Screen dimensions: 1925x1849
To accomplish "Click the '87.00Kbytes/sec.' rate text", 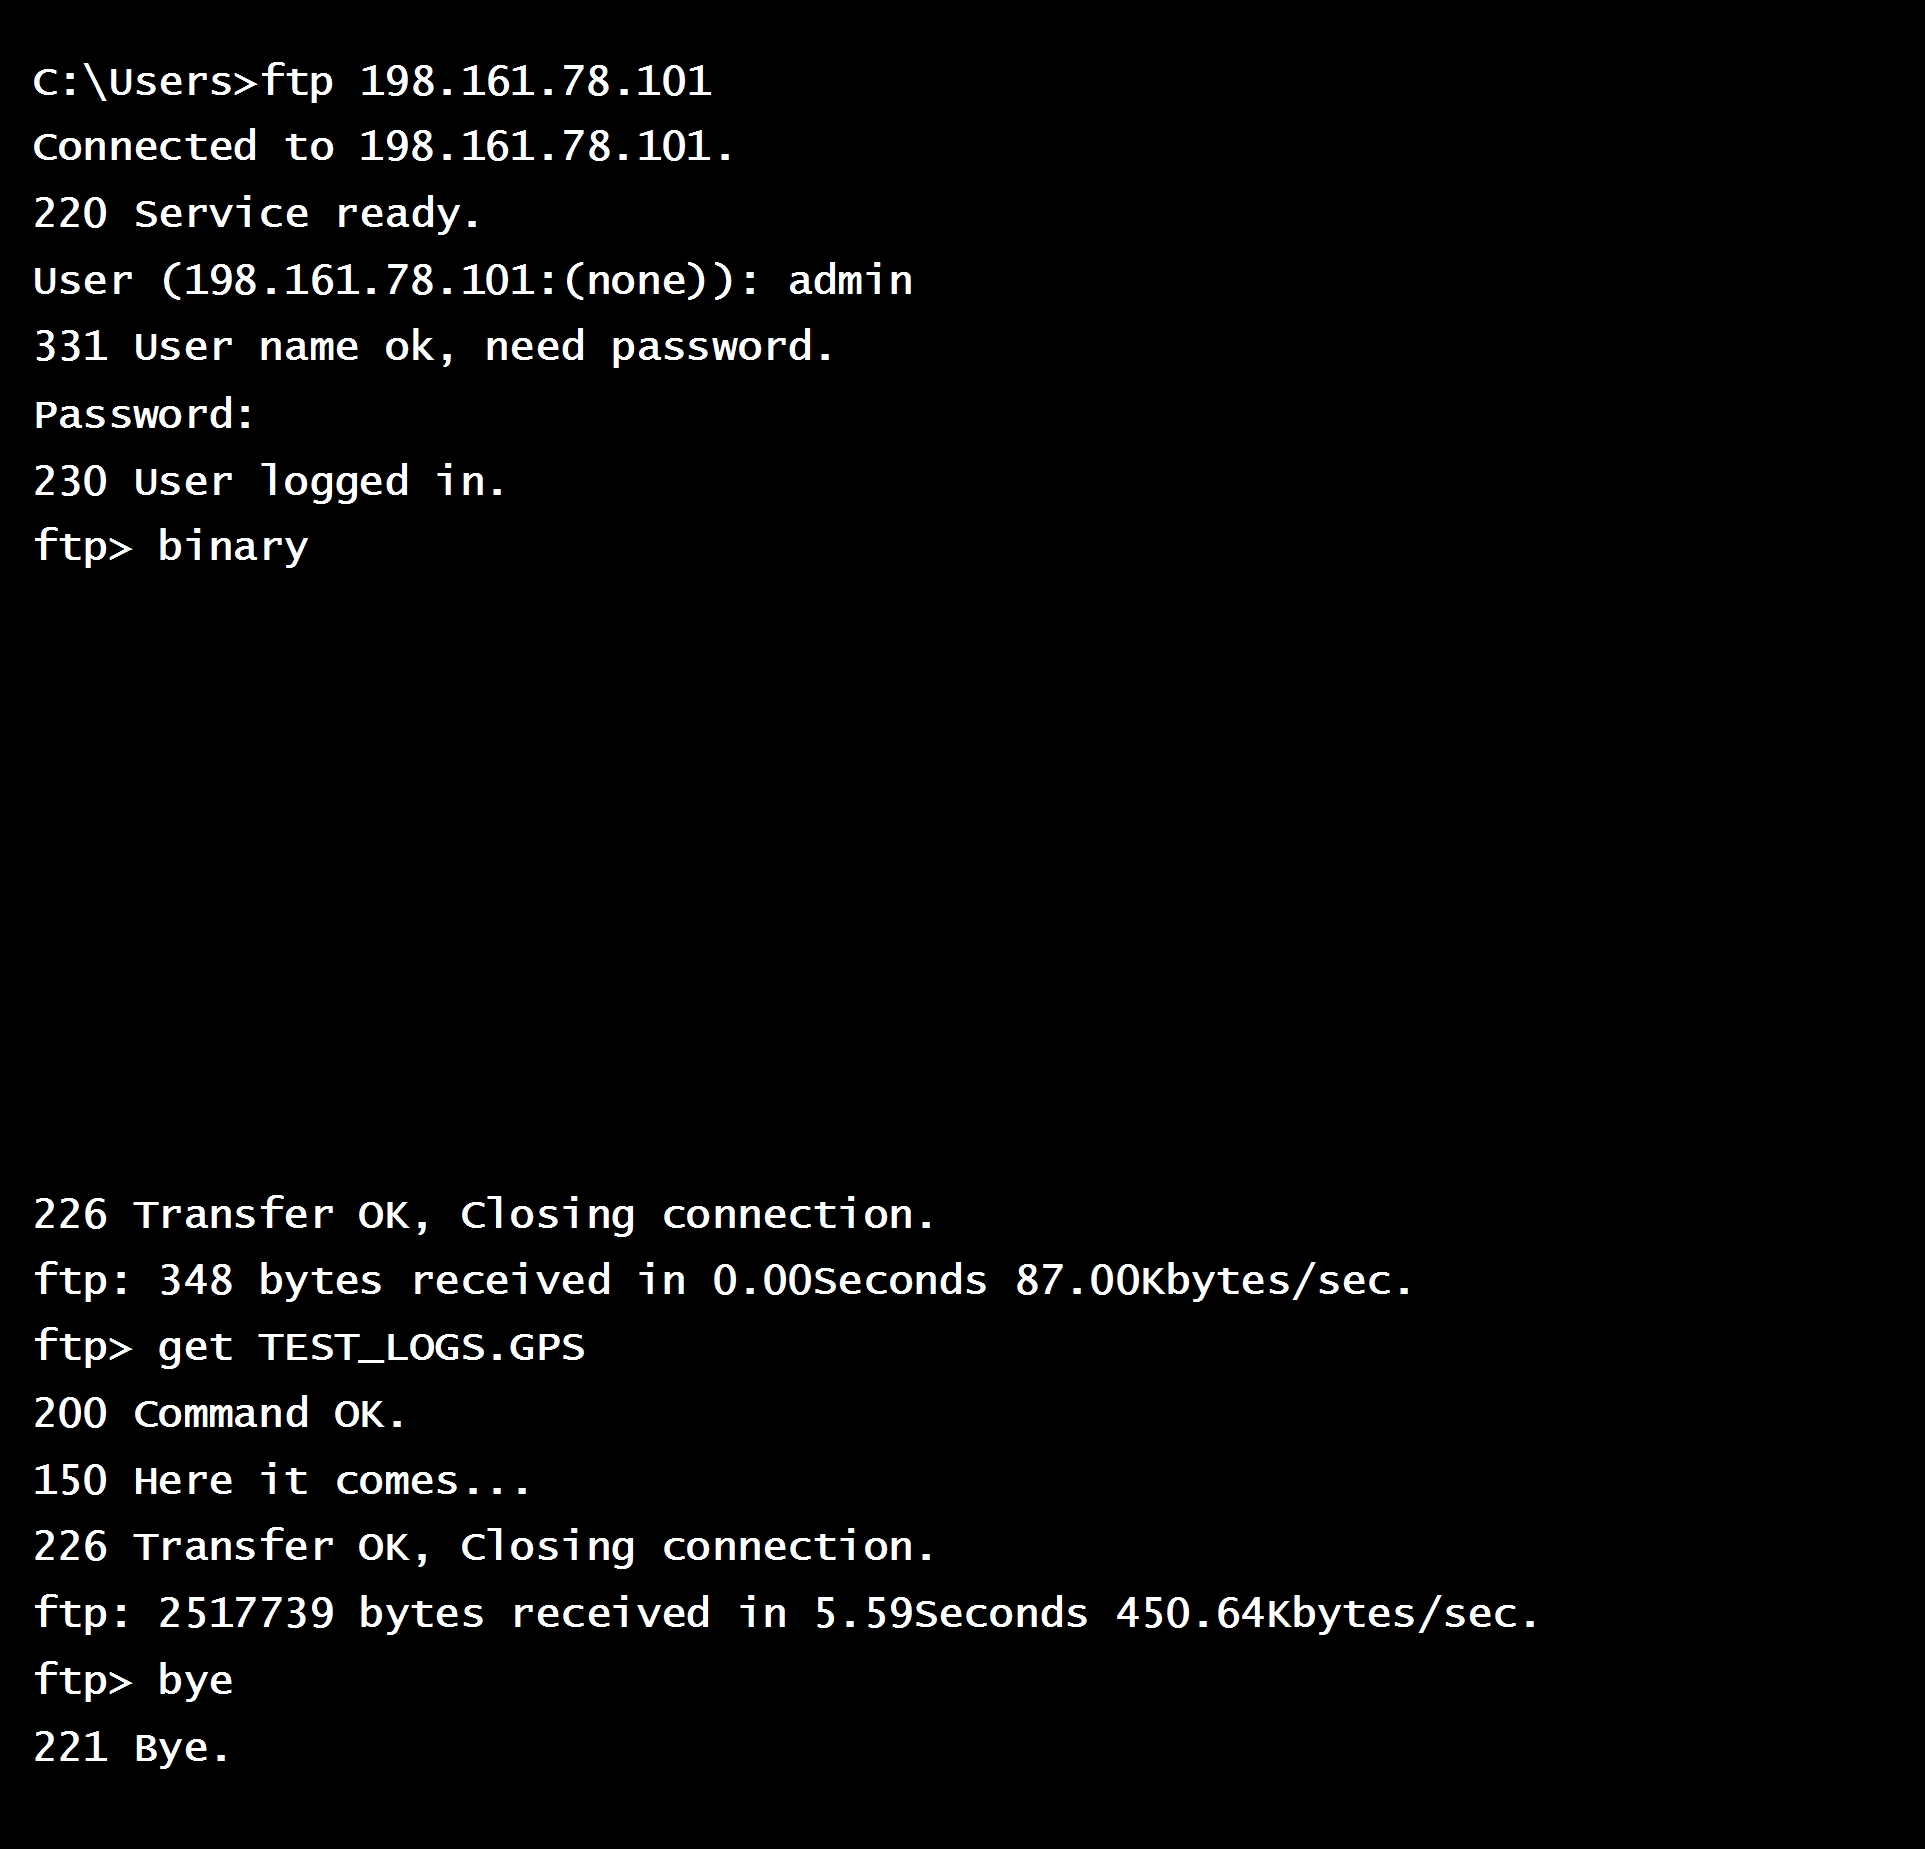I will coord(1214,1281).
